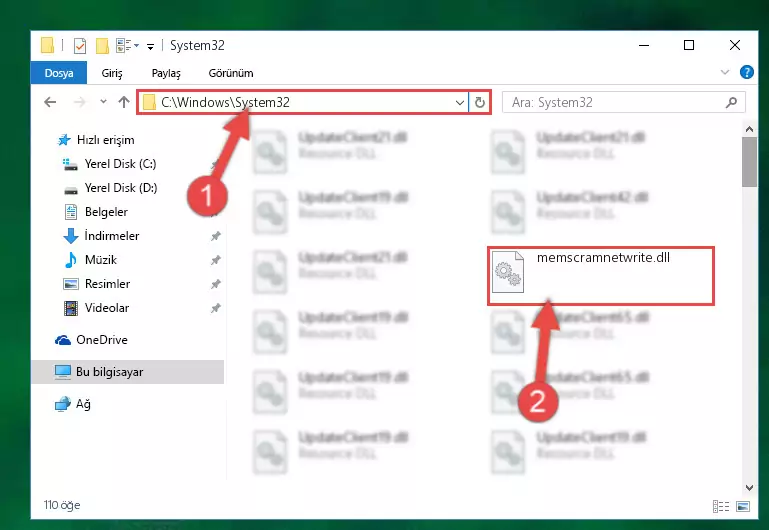The width and height of the screenshot is (769, 530).
Task: Open the Paylaş ribbon tab
Action: (x=166, y=73)
